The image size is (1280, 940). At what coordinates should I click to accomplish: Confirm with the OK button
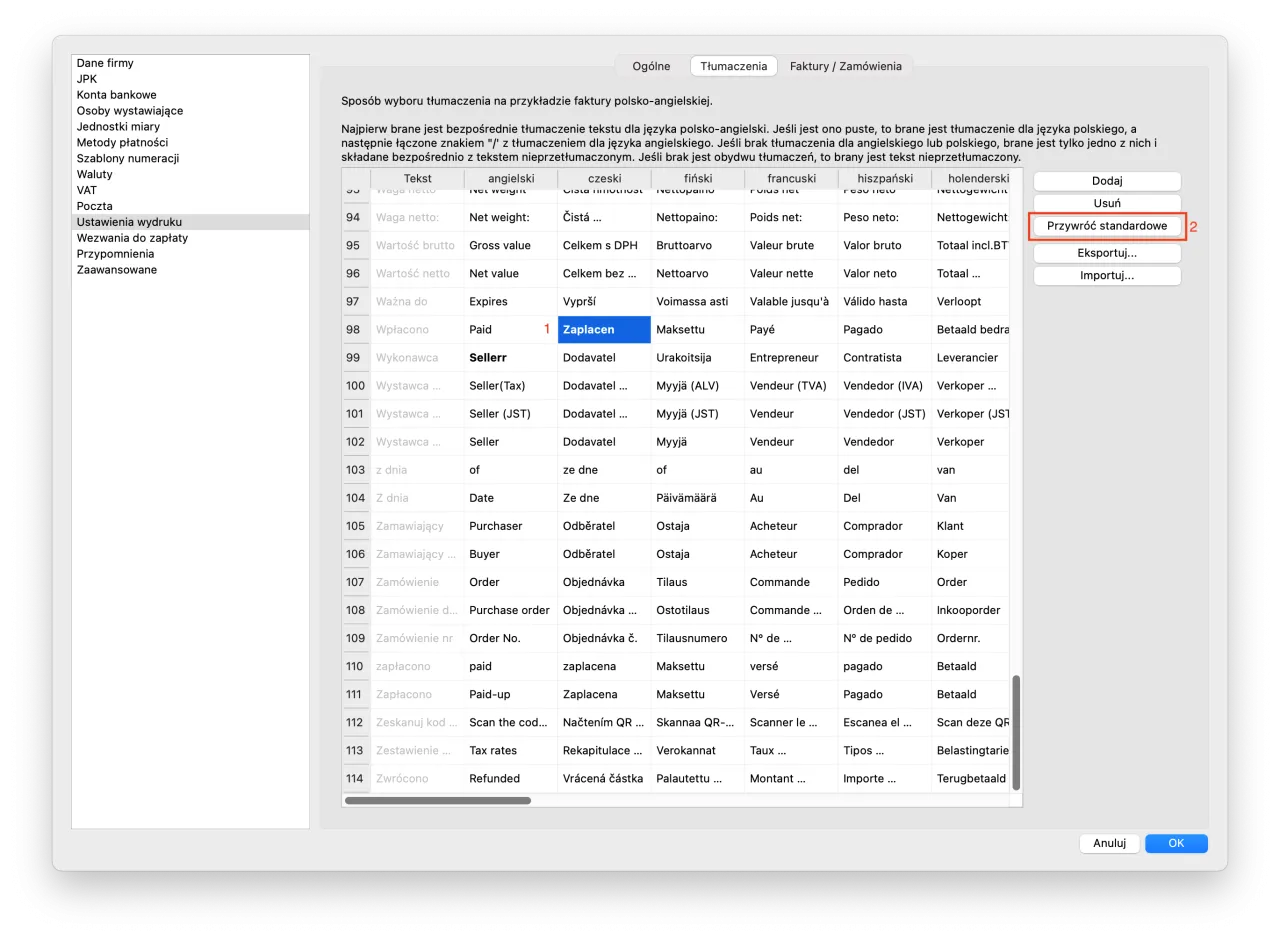[1176, 843]
